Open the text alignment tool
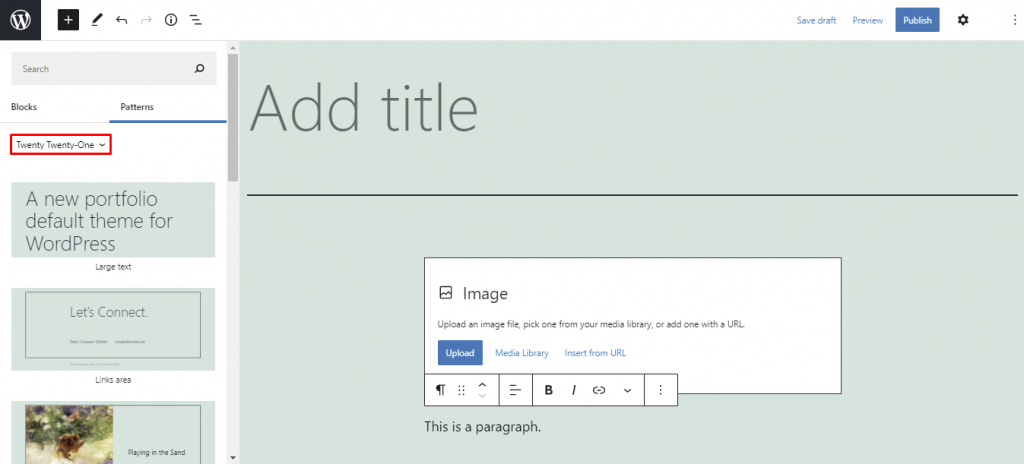Screen dimensions: 1024x464 pos(516,390)
